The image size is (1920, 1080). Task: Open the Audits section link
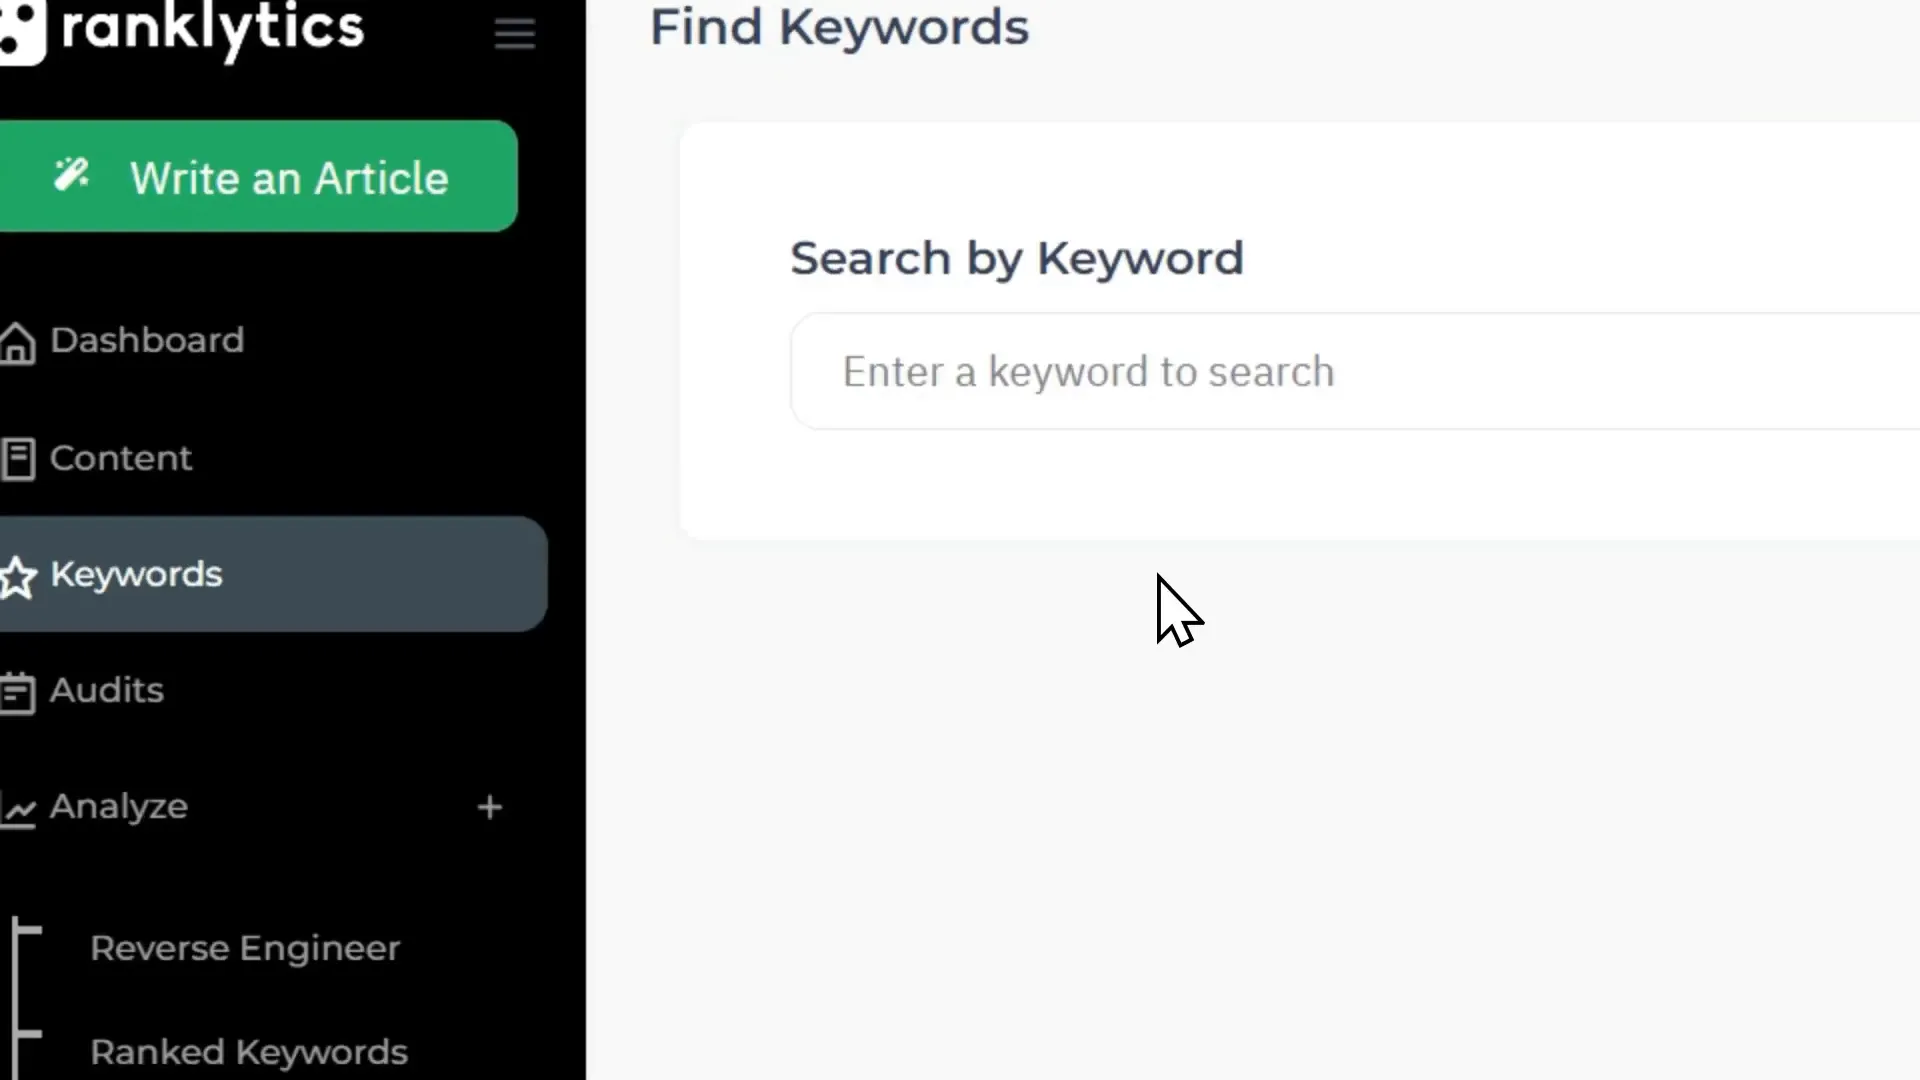(105, 690)
